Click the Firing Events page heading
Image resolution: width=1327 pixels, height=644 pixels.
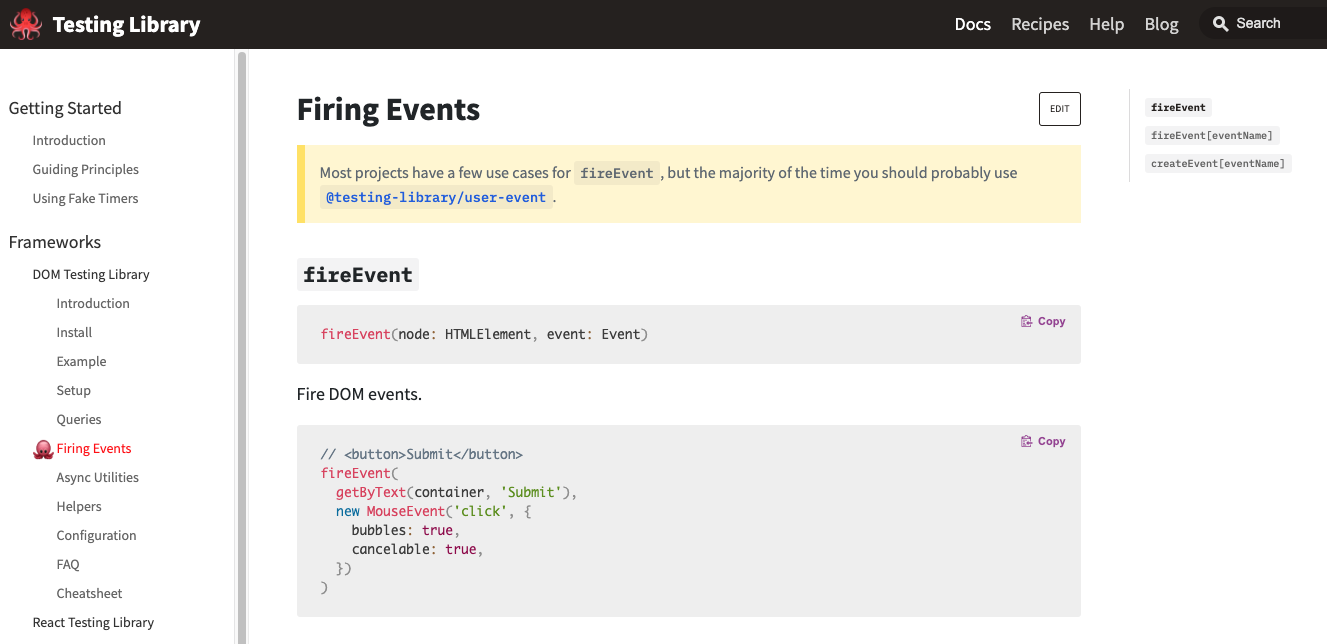click(388, 109)
